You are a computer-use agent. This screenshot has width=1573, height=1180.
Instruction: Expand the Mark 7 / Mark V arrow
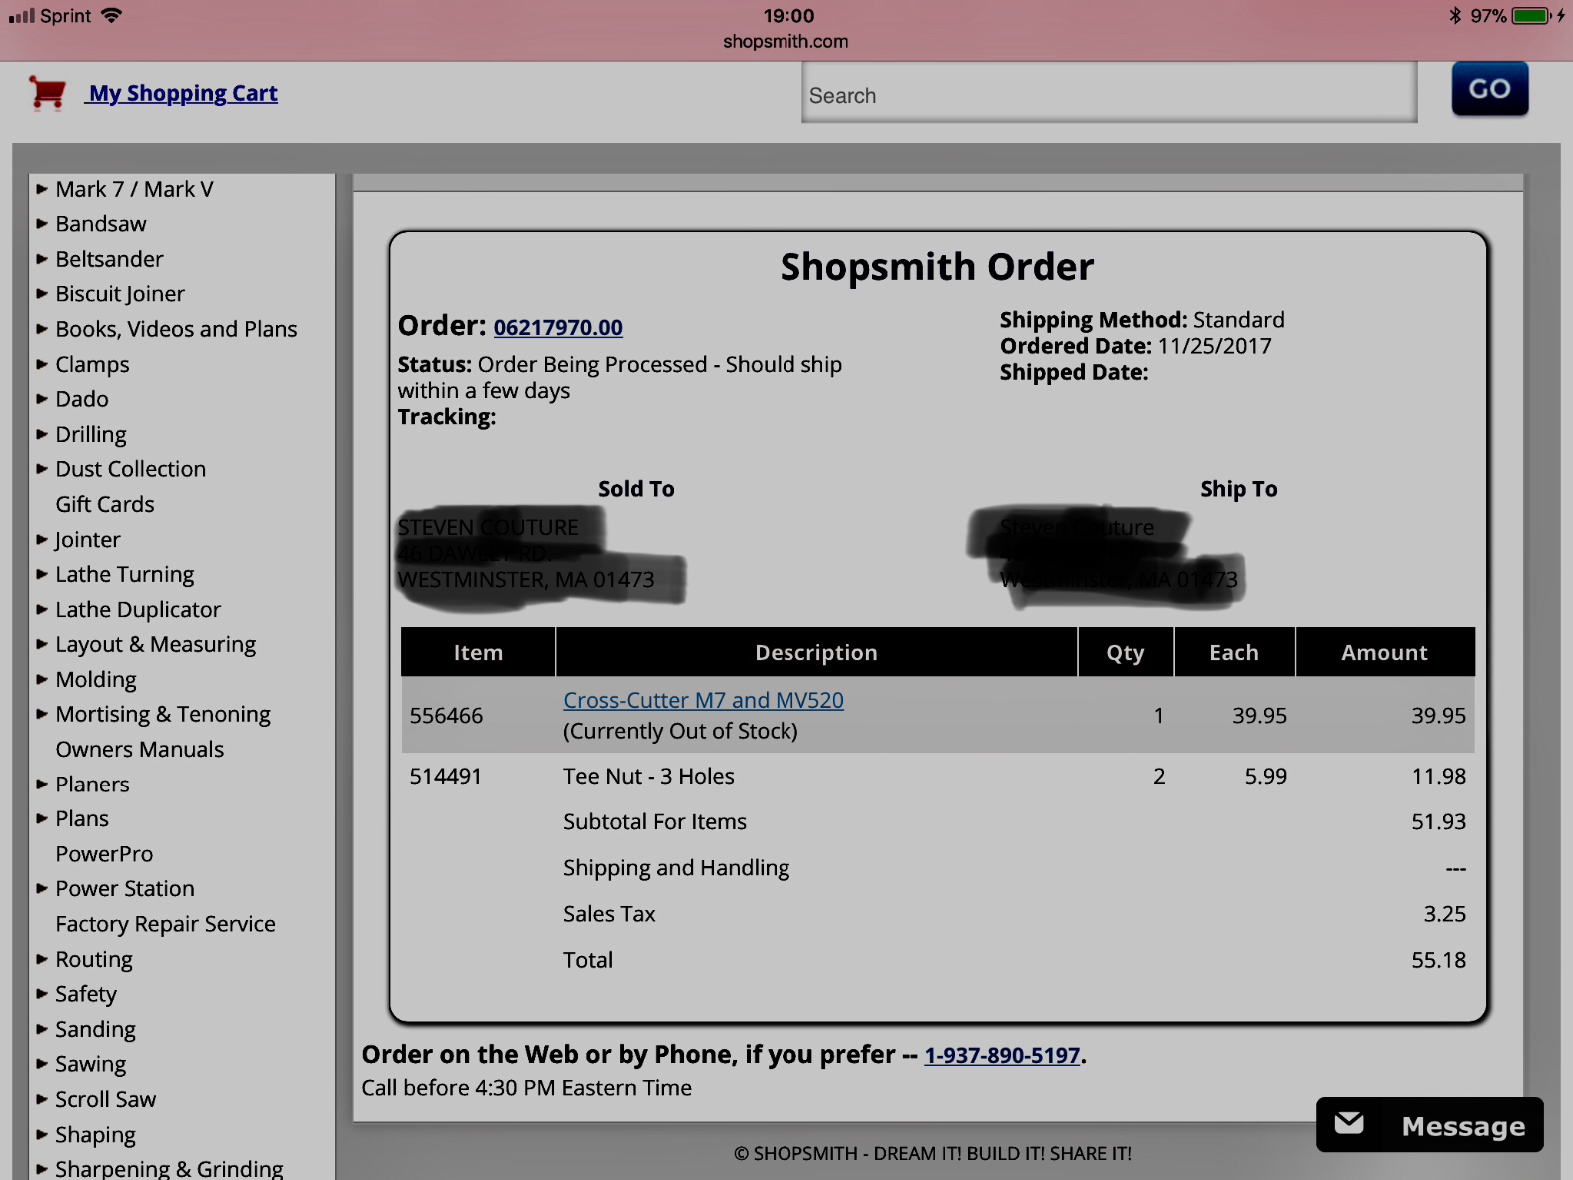[x=42, y=189]
